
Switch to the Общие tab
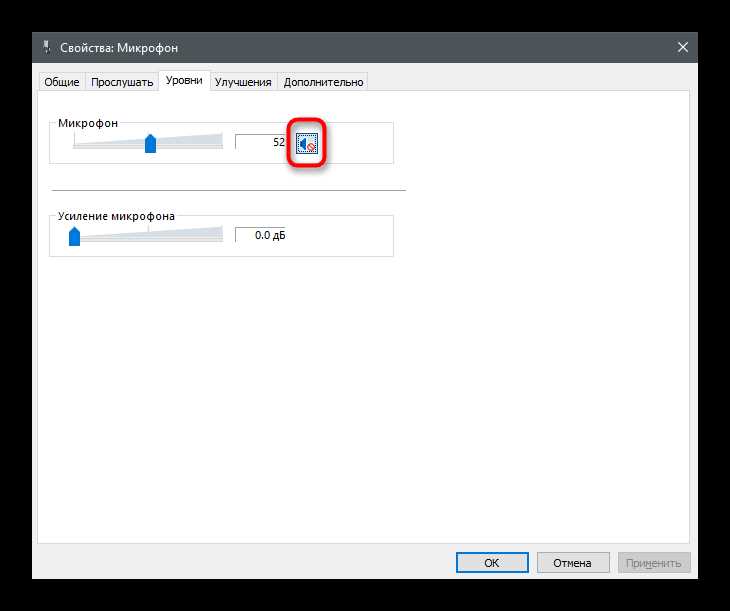point(61,82)
